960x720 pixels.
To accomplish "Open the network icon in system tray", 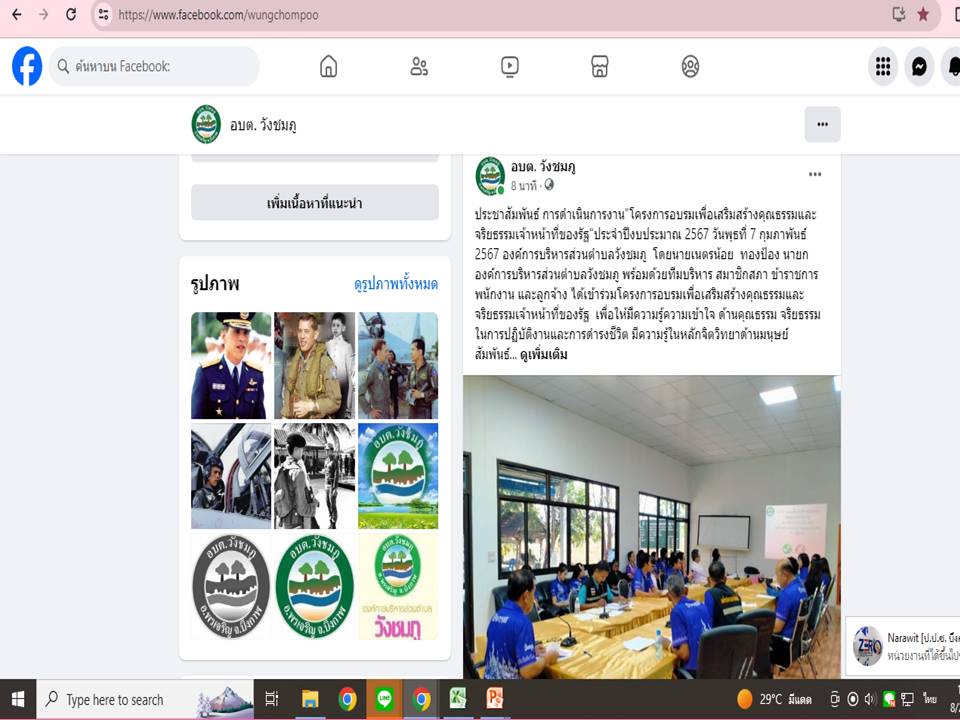I will 907,699.
